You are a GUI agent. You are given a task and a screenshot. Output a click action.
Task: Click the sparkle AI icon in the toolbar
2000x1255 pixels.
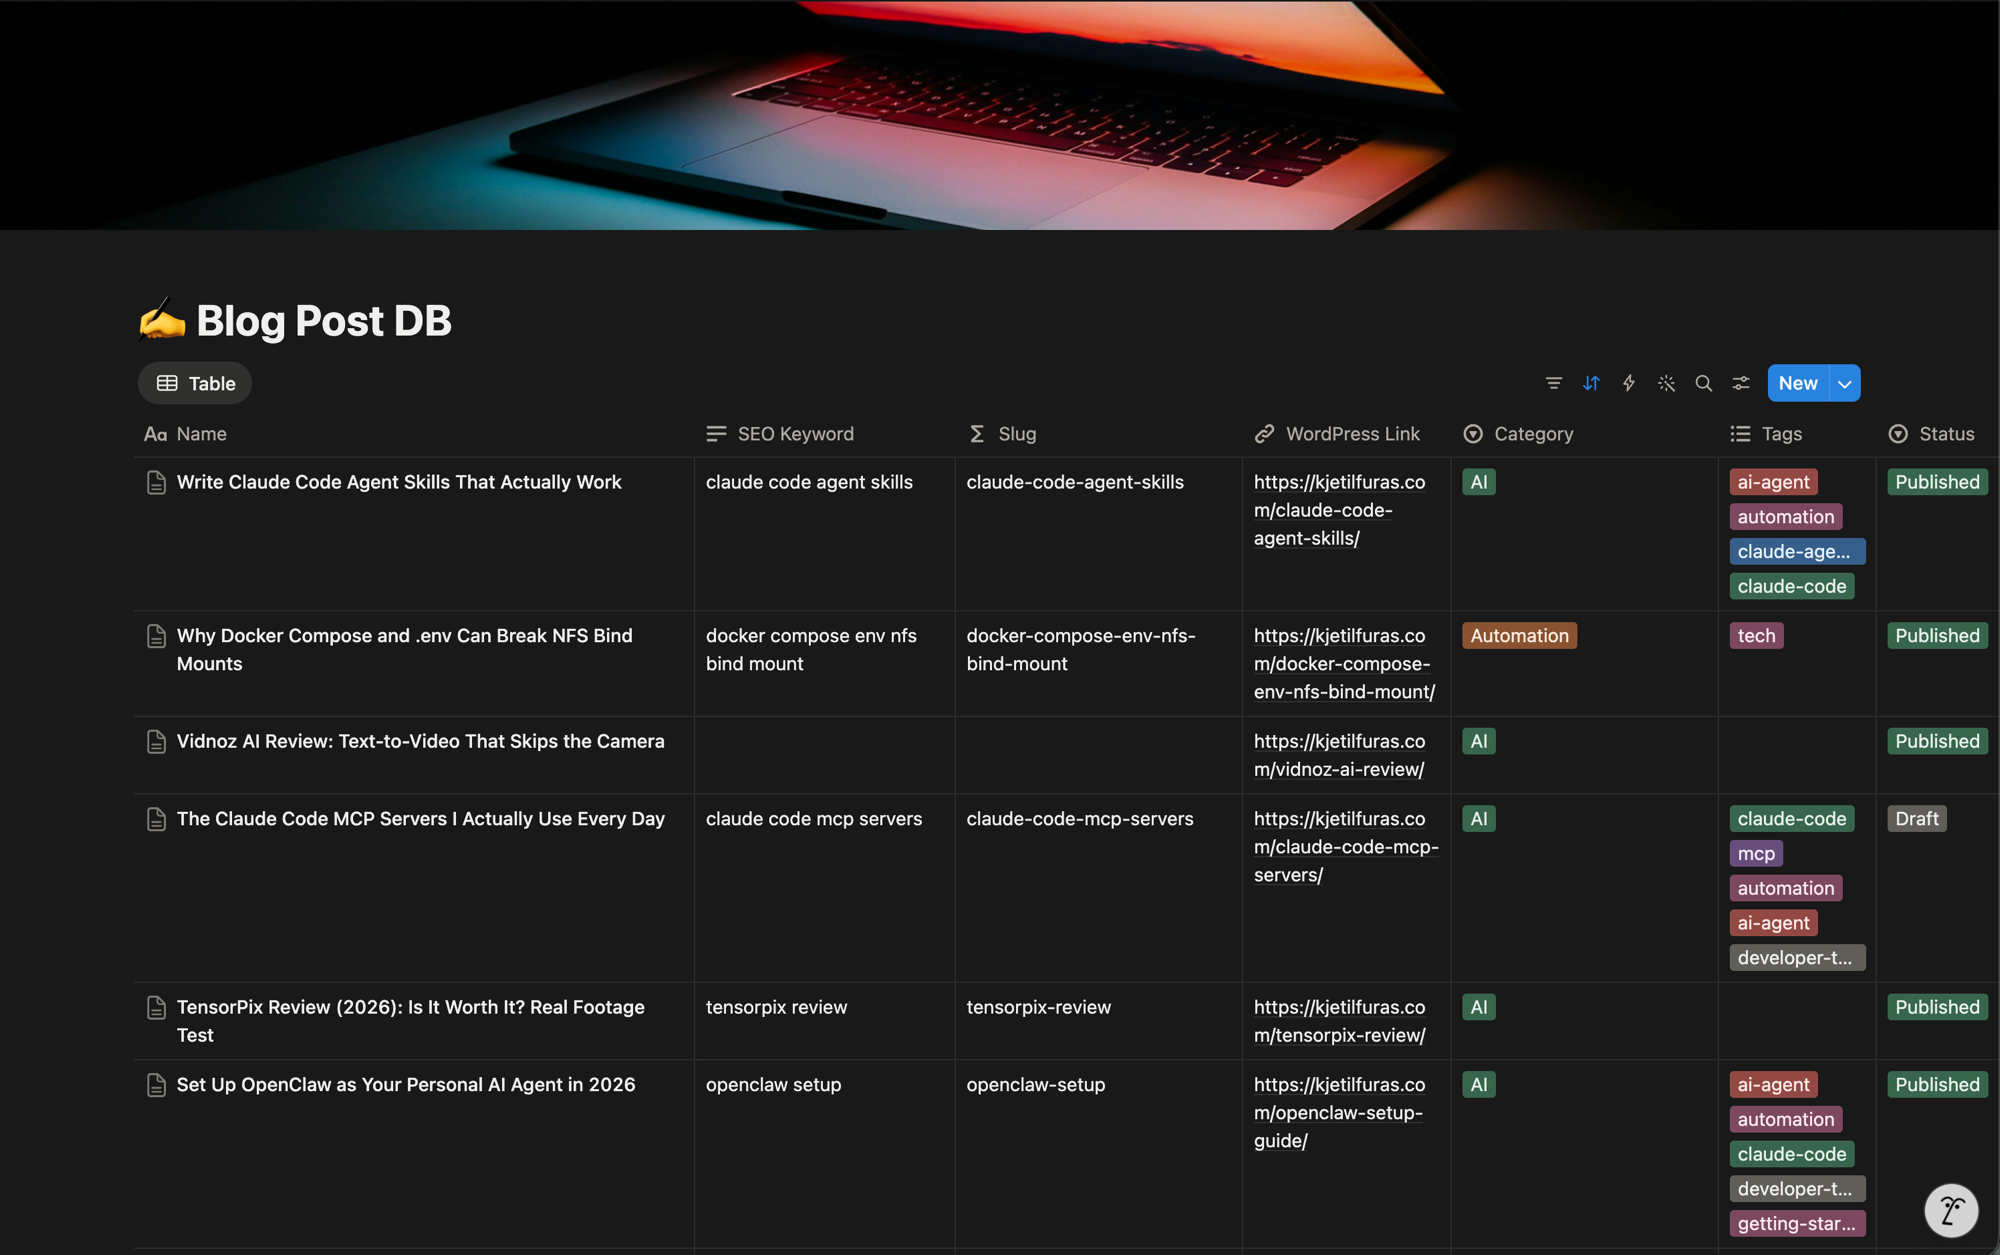[x=1666, y=383]
